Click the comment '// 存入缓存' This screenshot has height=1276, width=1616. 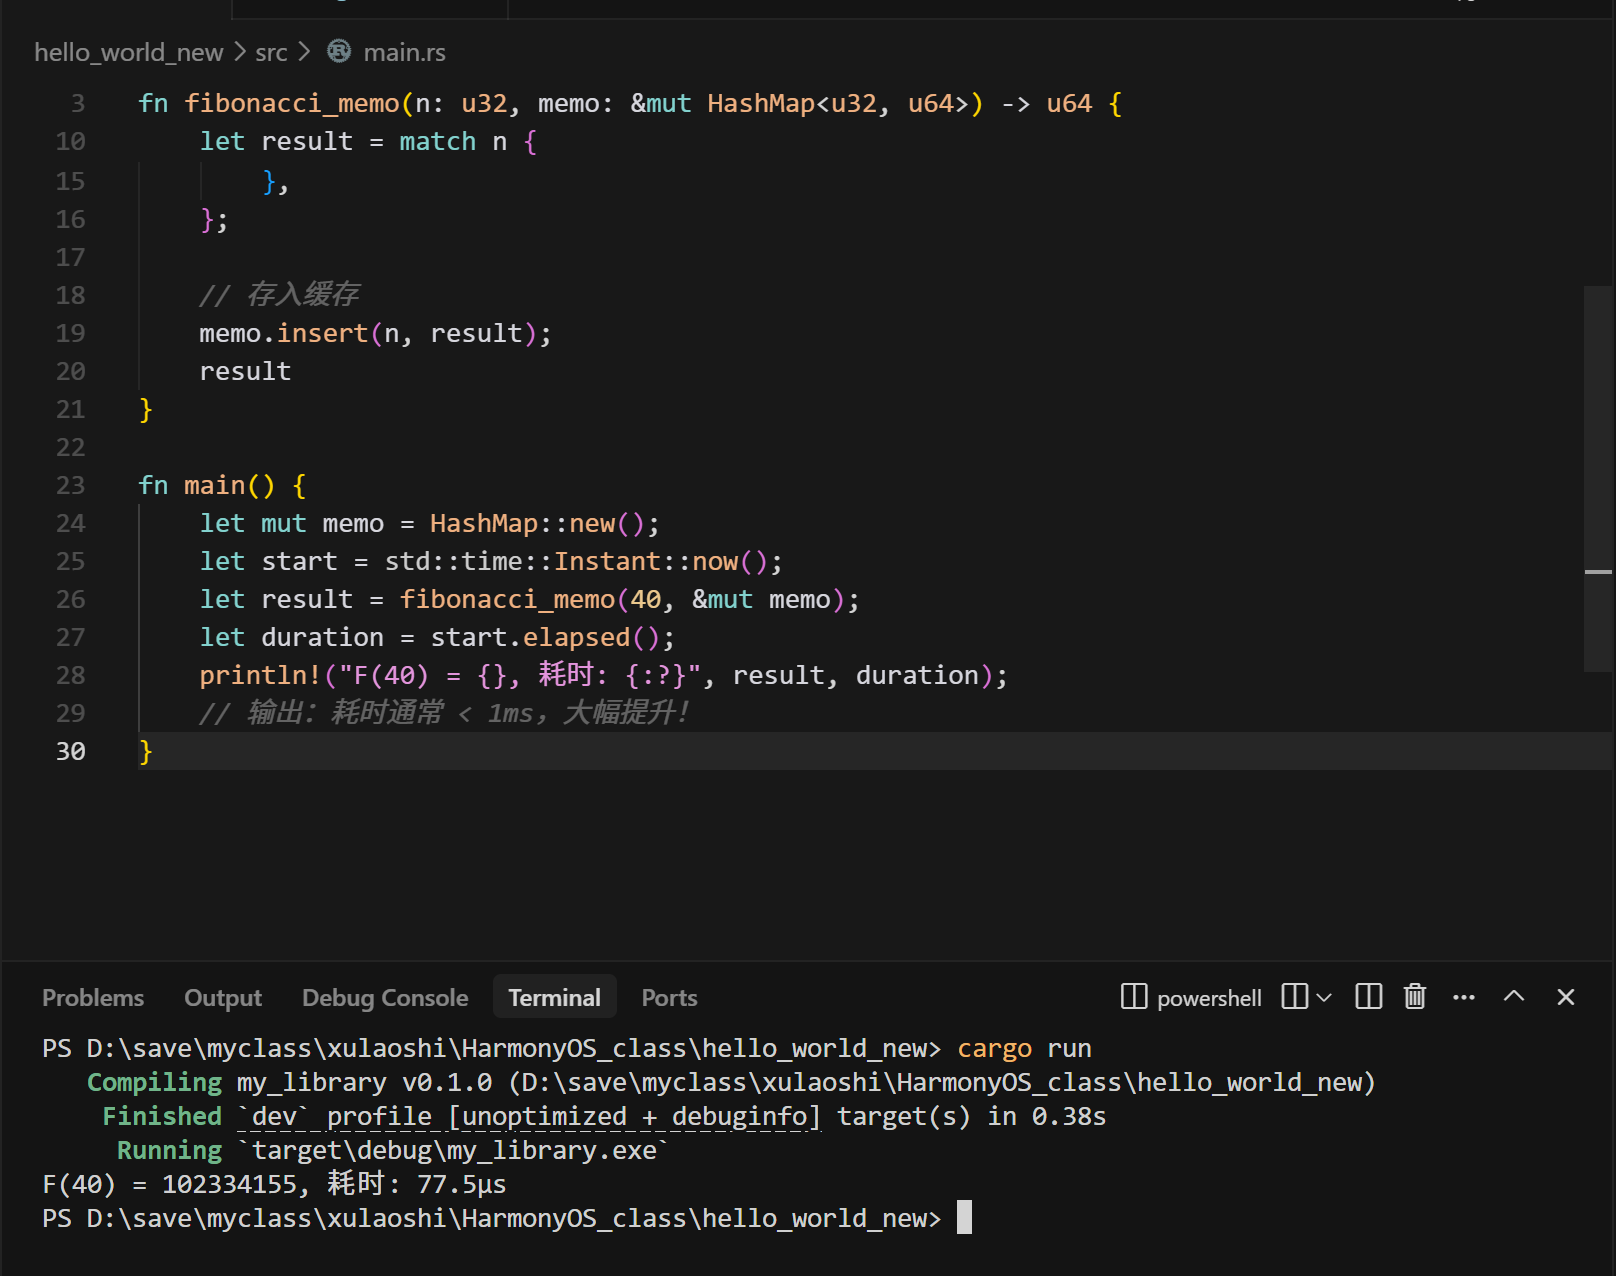point(279,294)
